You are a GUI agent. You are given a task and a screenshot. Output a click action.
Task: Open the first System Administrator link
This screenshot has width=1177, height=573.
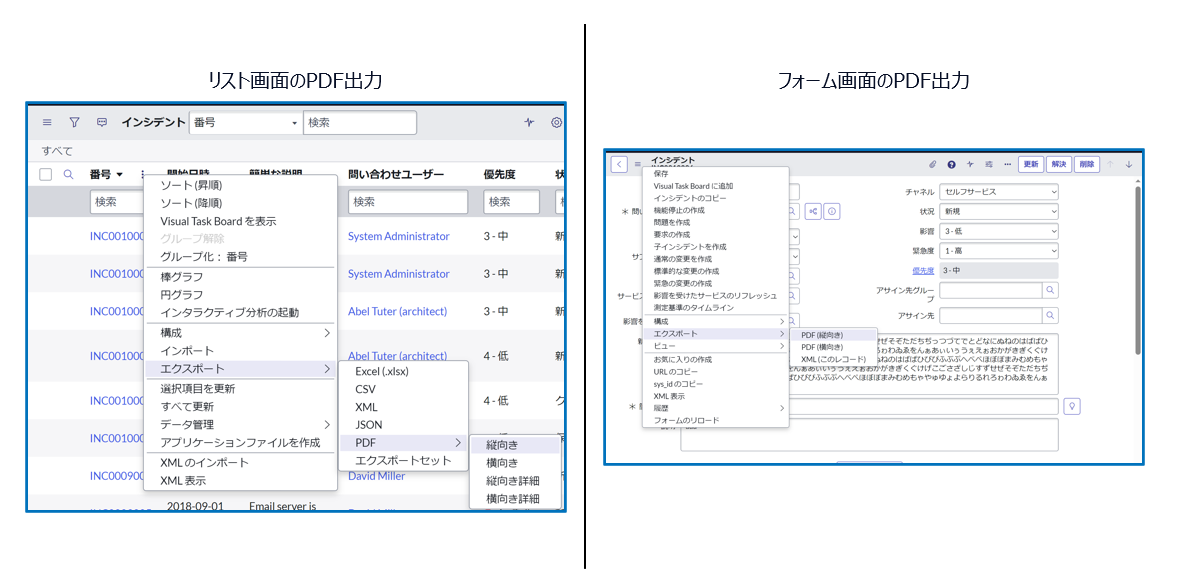[x=399, y=236]
